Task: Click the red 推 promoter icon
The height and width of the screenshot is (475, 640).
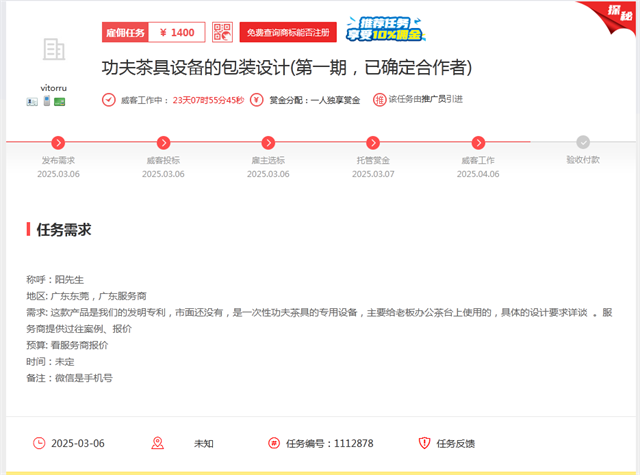Action: pyautogui.click(x=379, y=100)
